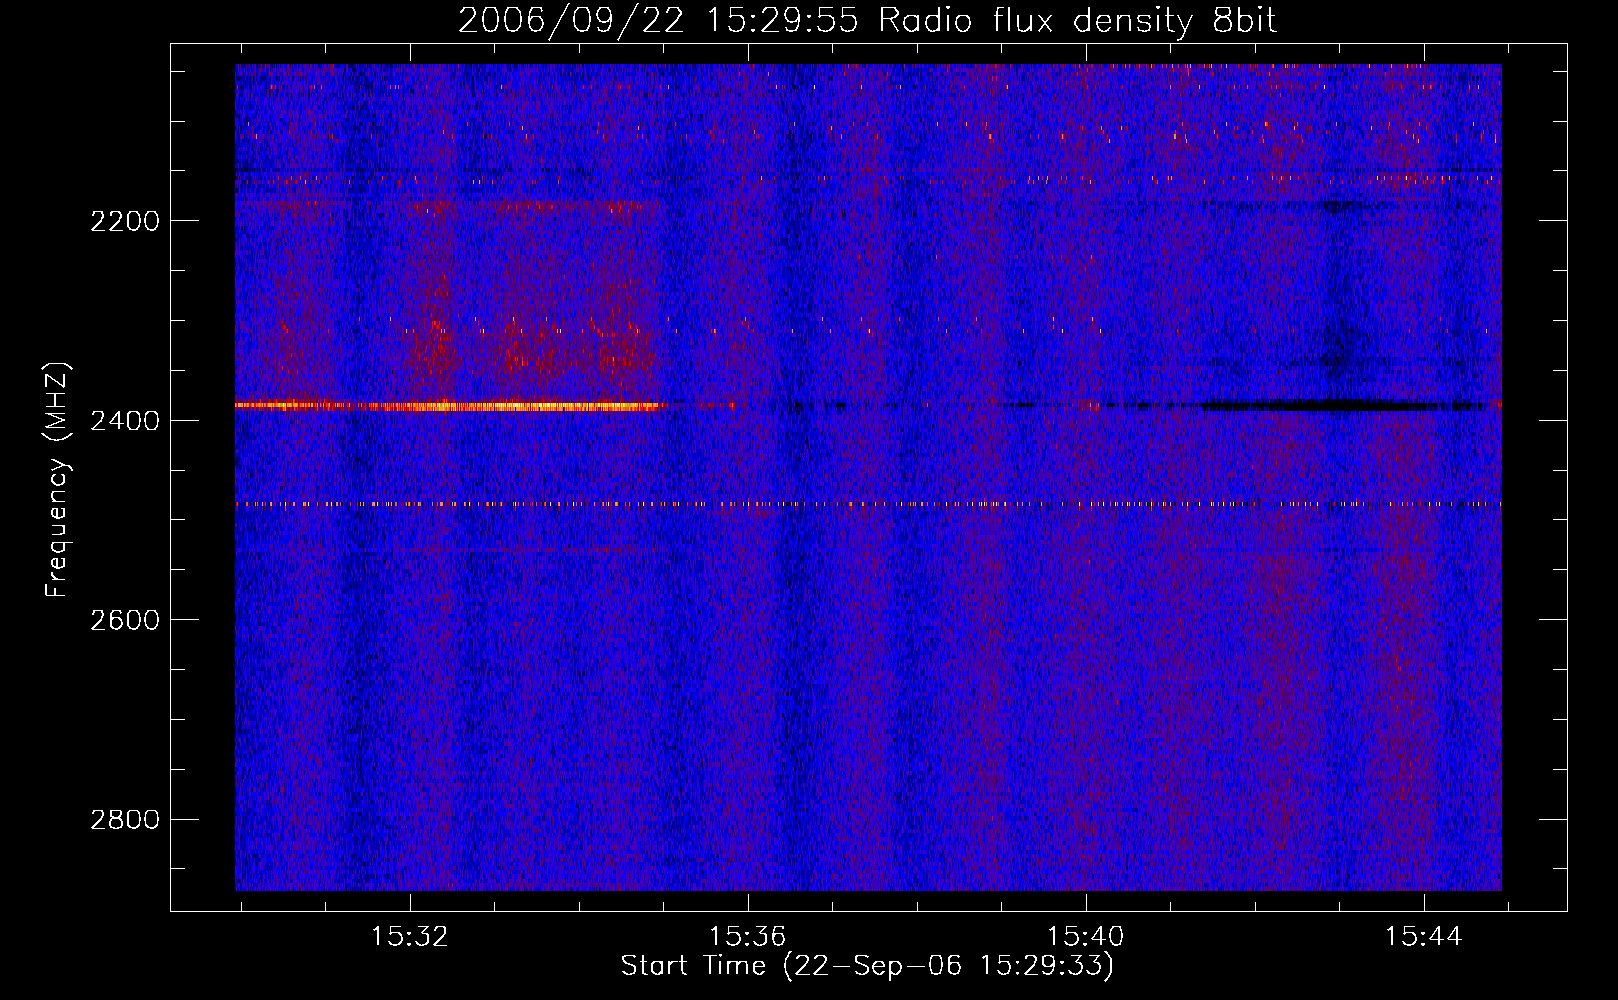Click the 2800 frequency tick label
Viewport: 1618px width, 1000px height.
[124, 820]
